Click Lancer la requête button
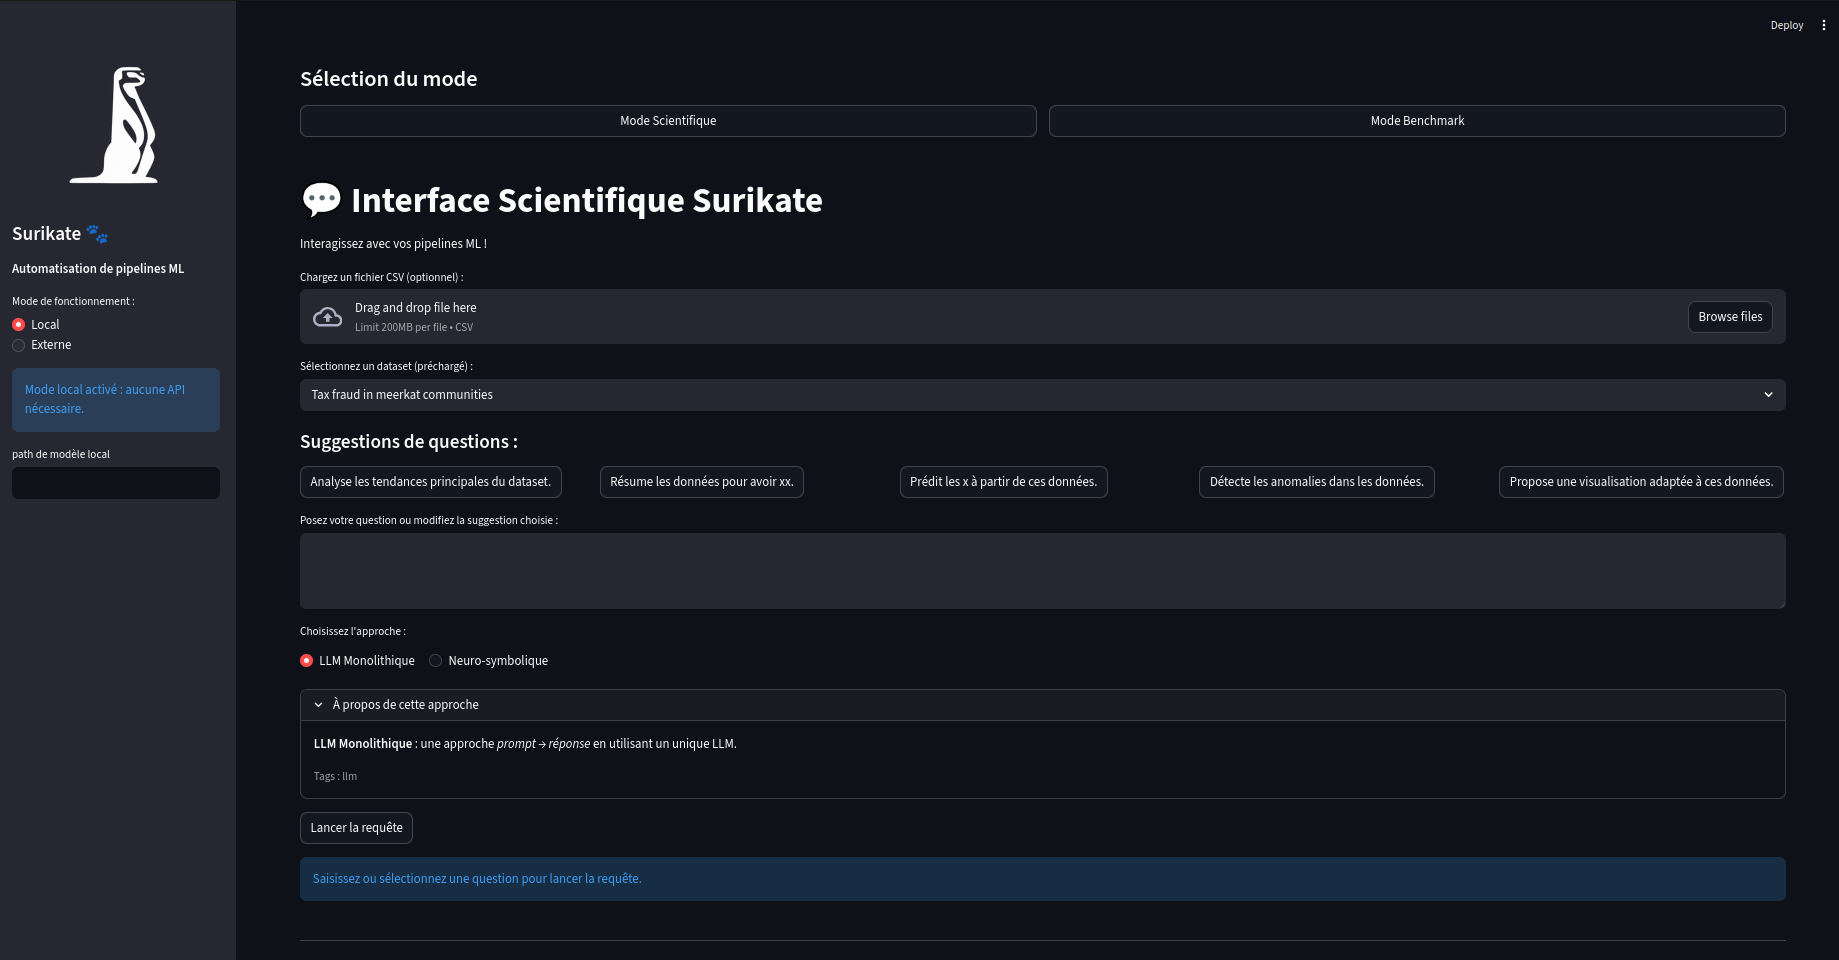 pos(356,828)
